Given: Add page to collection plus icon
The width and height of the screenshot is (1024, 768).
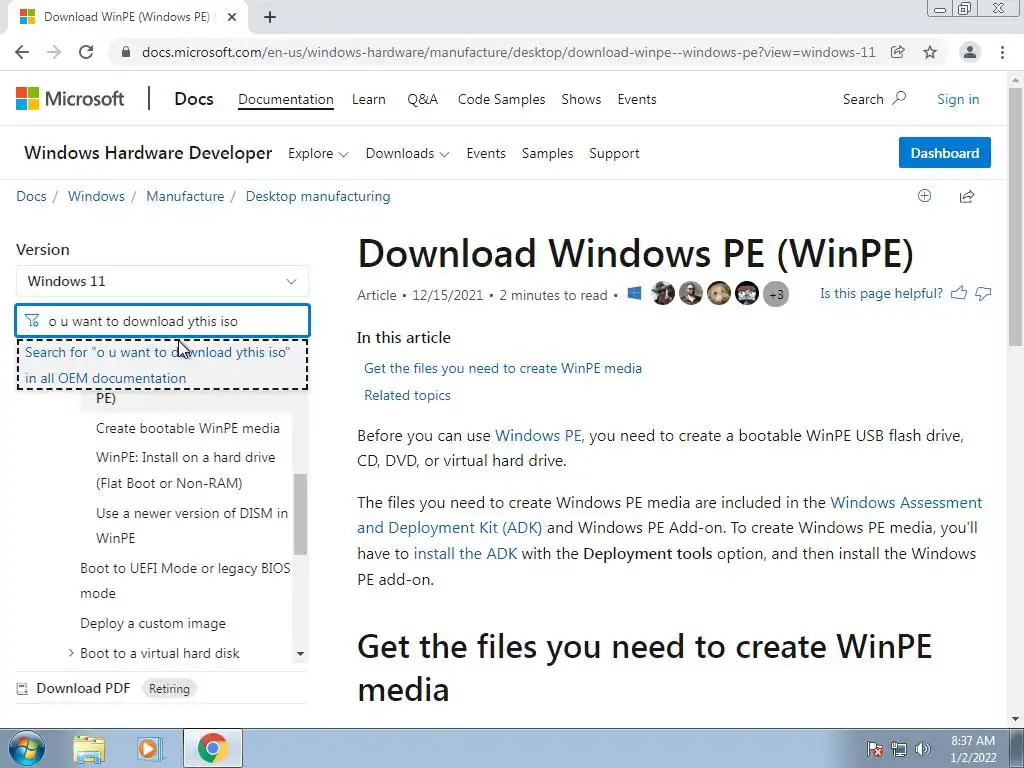Looking at the screenshot, I should (924, 196).
